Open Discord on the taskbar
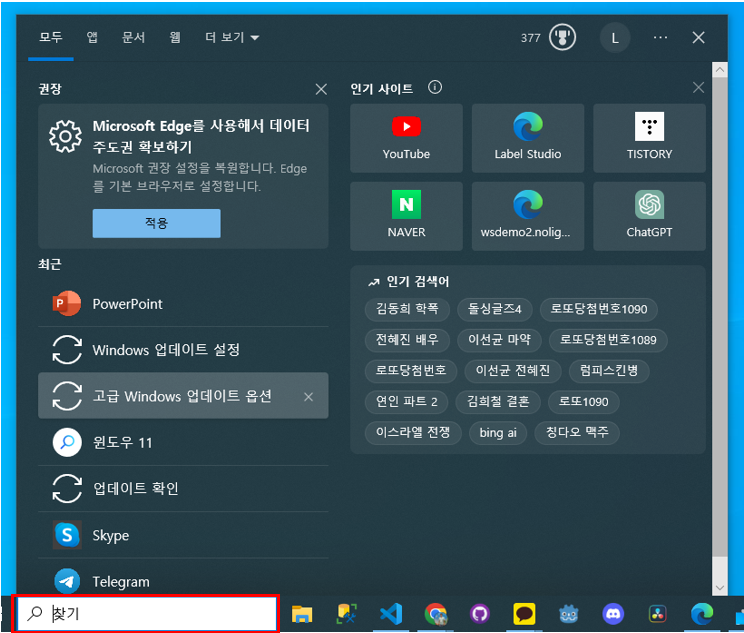 [613, 614]
